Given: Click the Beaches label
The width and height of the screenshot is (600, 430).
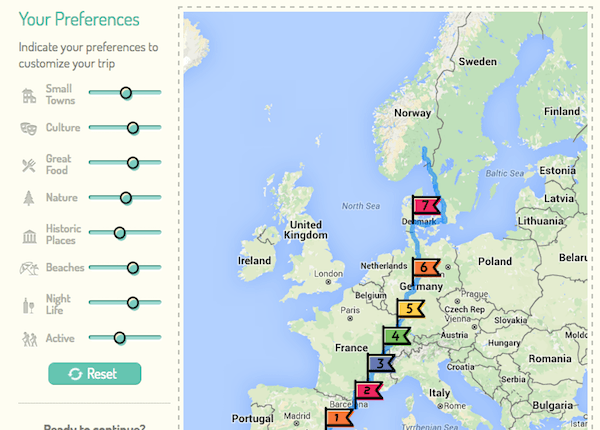Looking at the screenshot, I should (65, 267).
